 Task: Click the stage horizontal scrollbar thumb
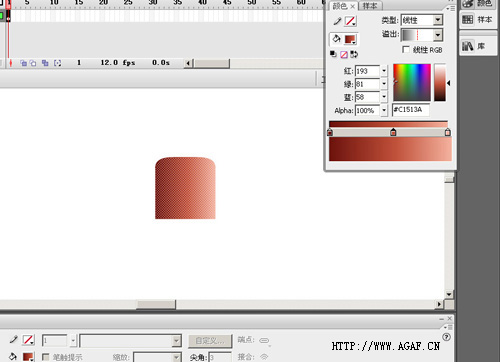point(156,304)
